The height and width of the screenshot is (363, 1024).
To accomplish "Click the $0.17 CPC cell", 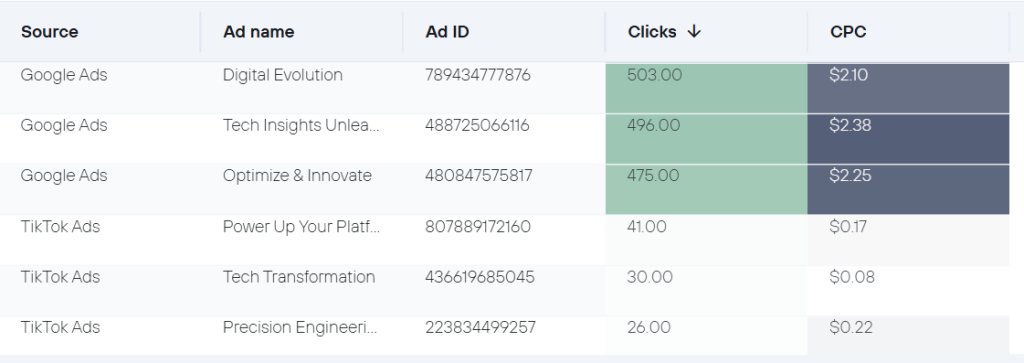I will point(908,240).
